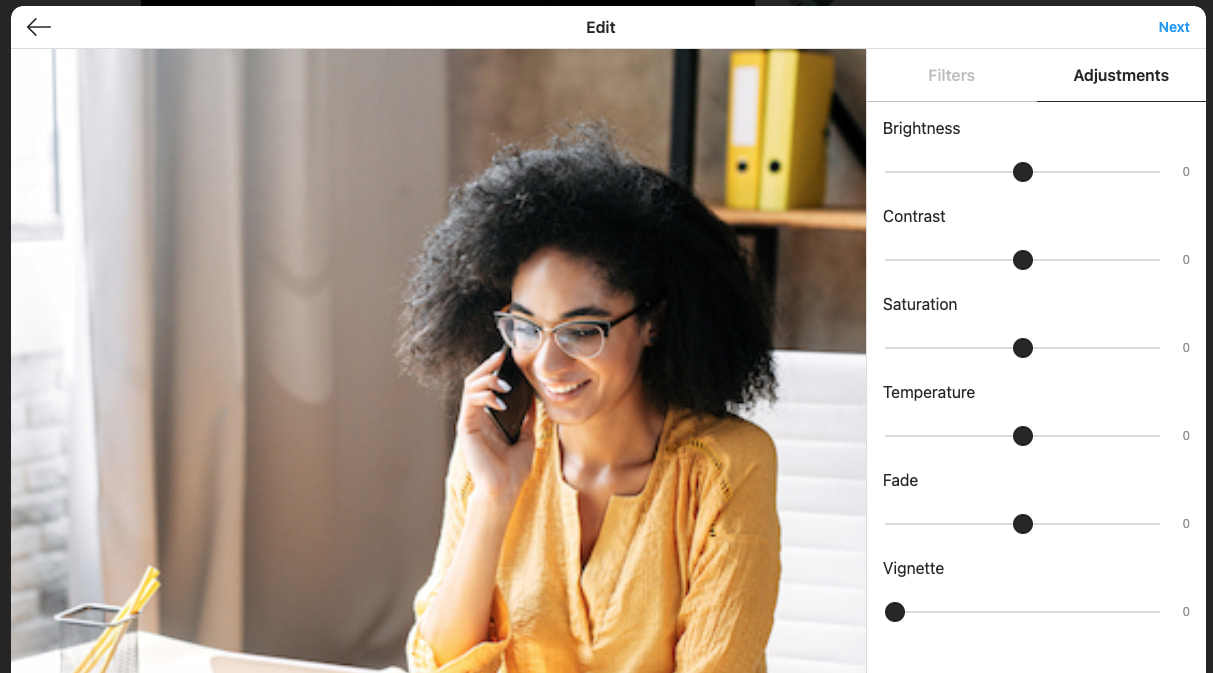This screenshot has width=1213, height=673.
Task: Click the Fade slider handle
Action: pos(1022,524)
